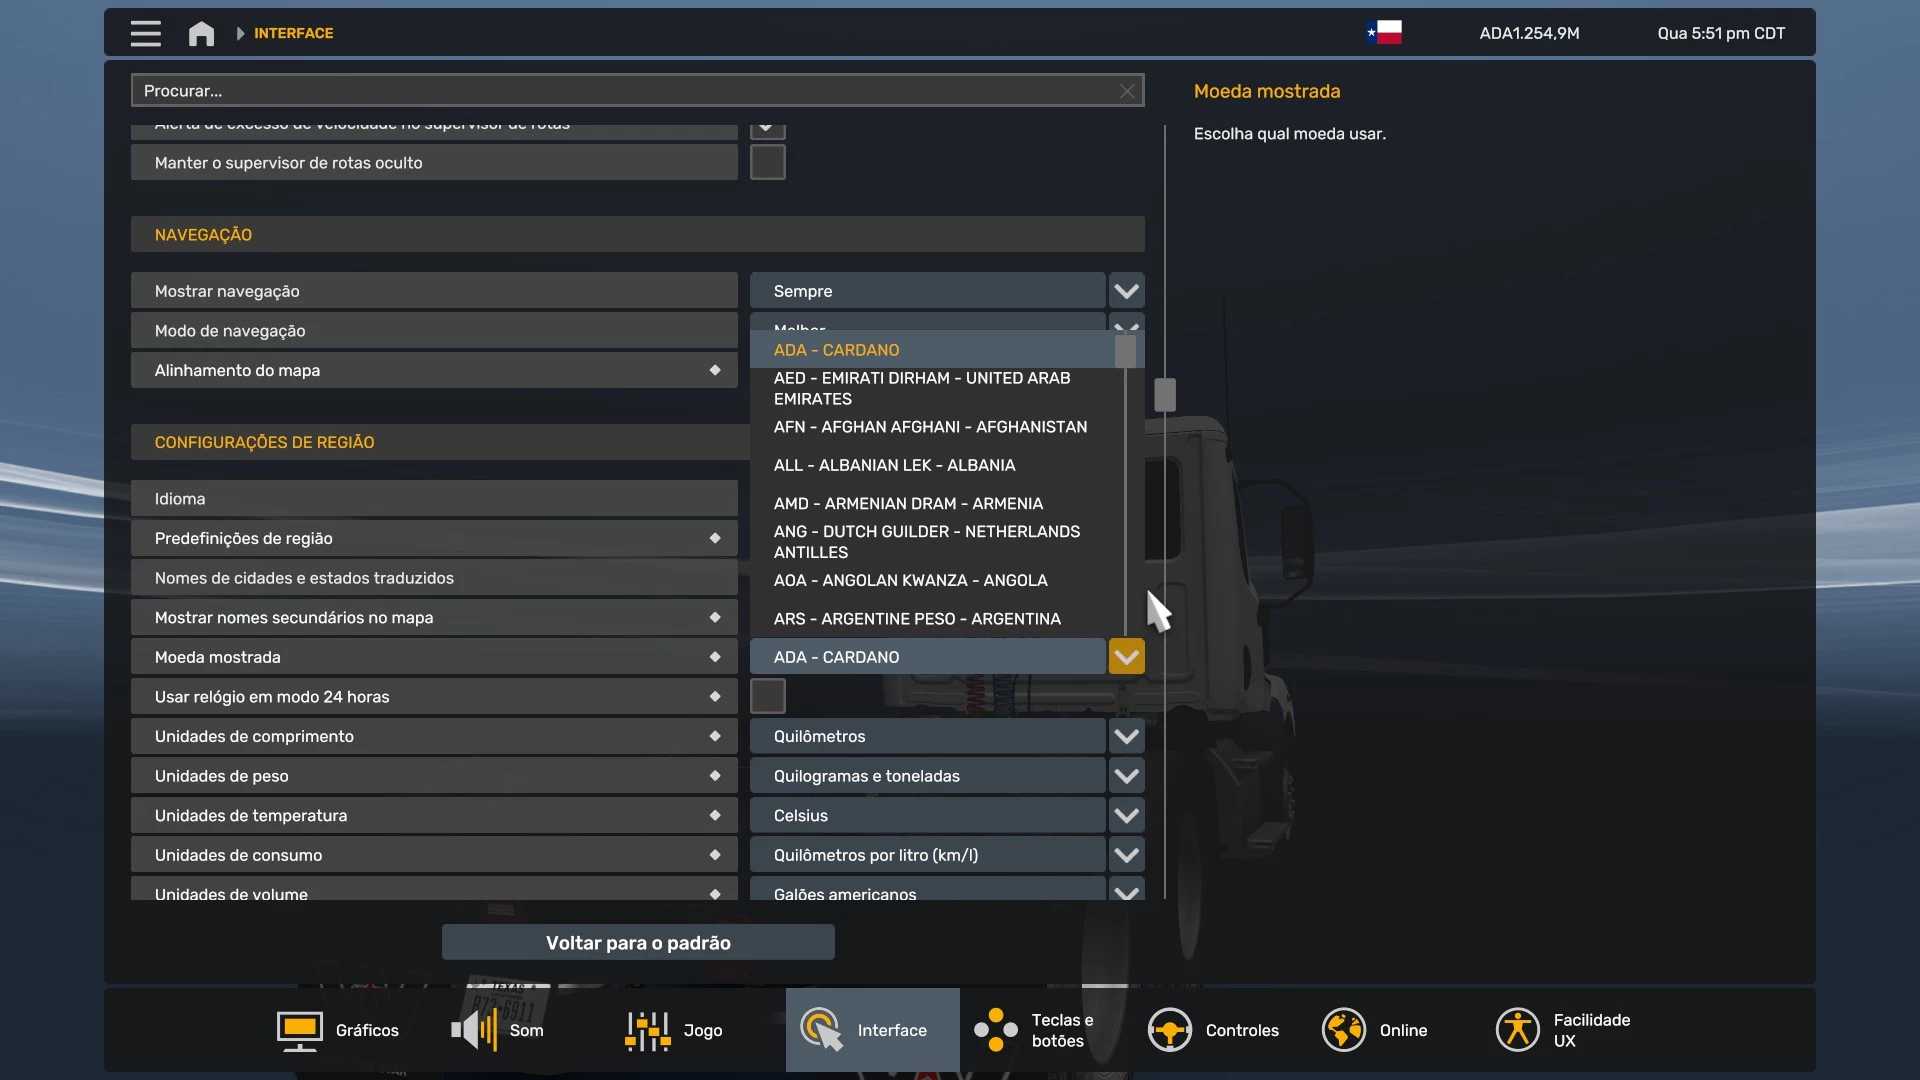Open Facilidade UX accessibility icon
1920x1080 pixels.
click(1517, 1030)
